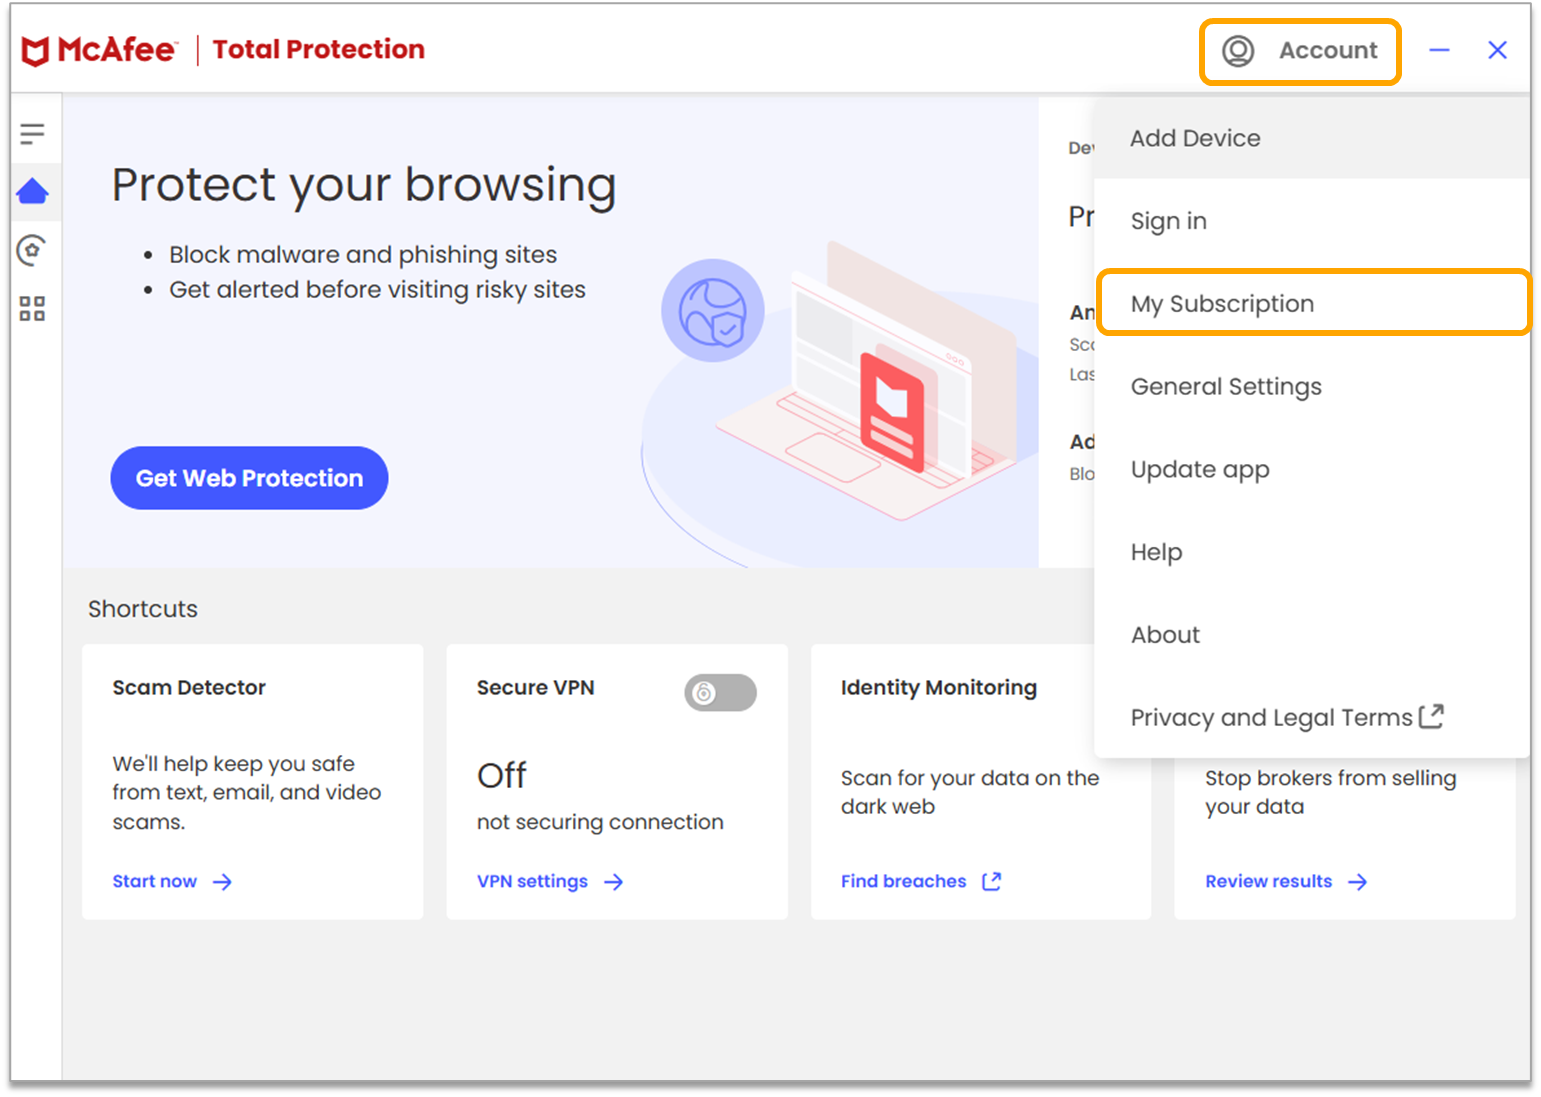1541x1097 pixels.
Task: Click the McAfee shield logo
Action: [36, 51]
